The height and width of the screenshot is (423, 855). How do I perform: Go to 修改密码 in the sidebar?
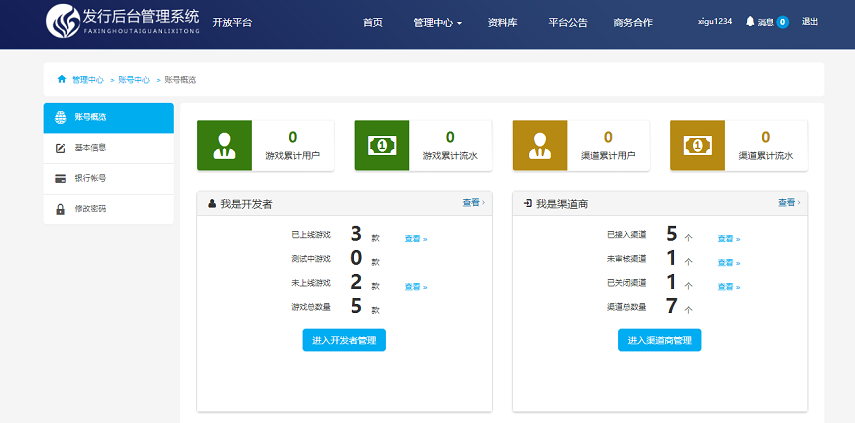point(90,209)
